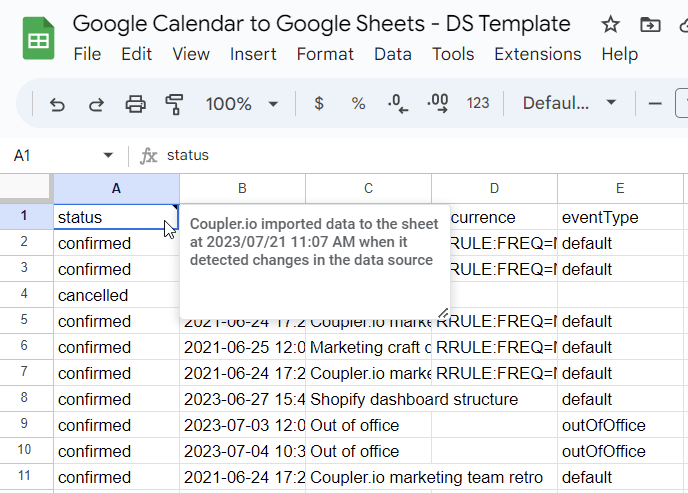The image size is (688, 493).
Task: Open the Default font dropdown
Action: (569, 104)
